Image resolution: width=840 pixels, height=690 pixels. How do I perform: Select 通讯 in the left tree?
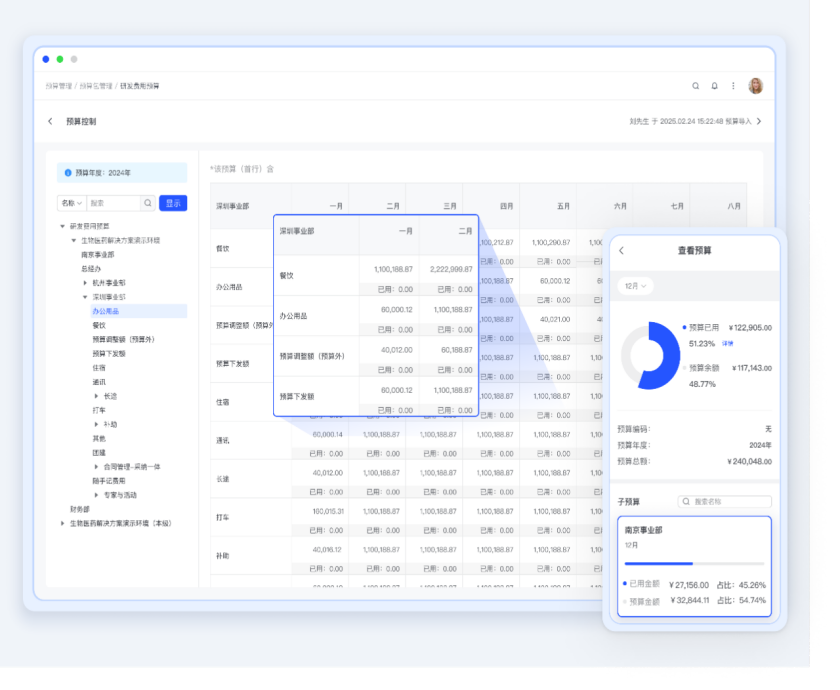coord(99,382)
